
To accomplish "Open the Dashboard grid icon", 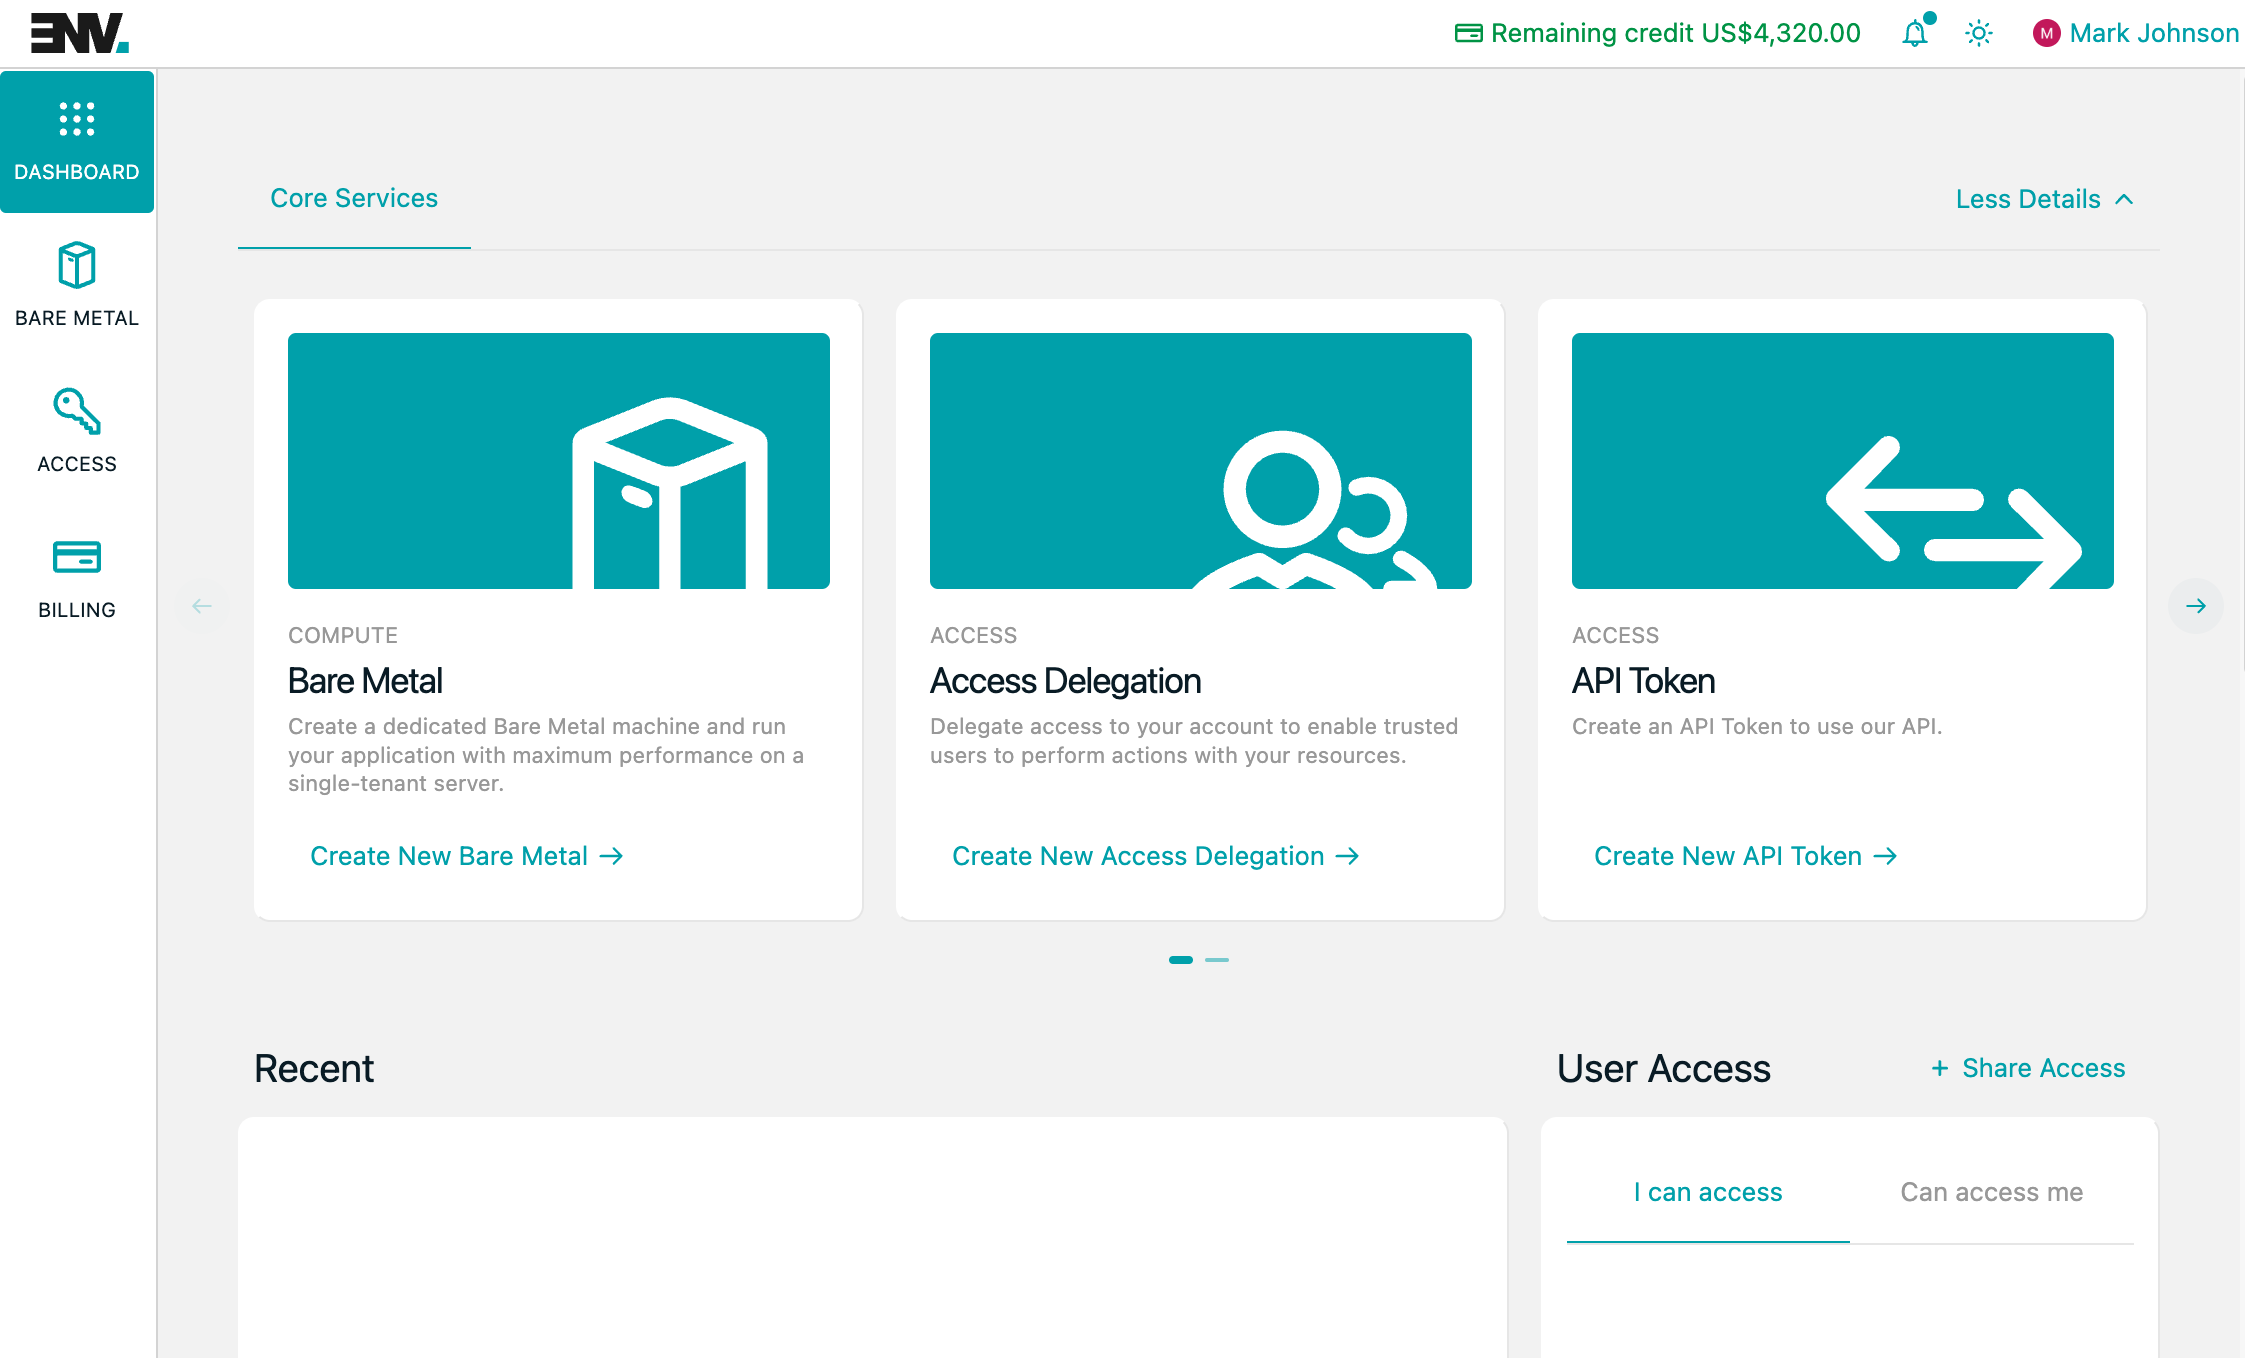I will click(77, 120).
